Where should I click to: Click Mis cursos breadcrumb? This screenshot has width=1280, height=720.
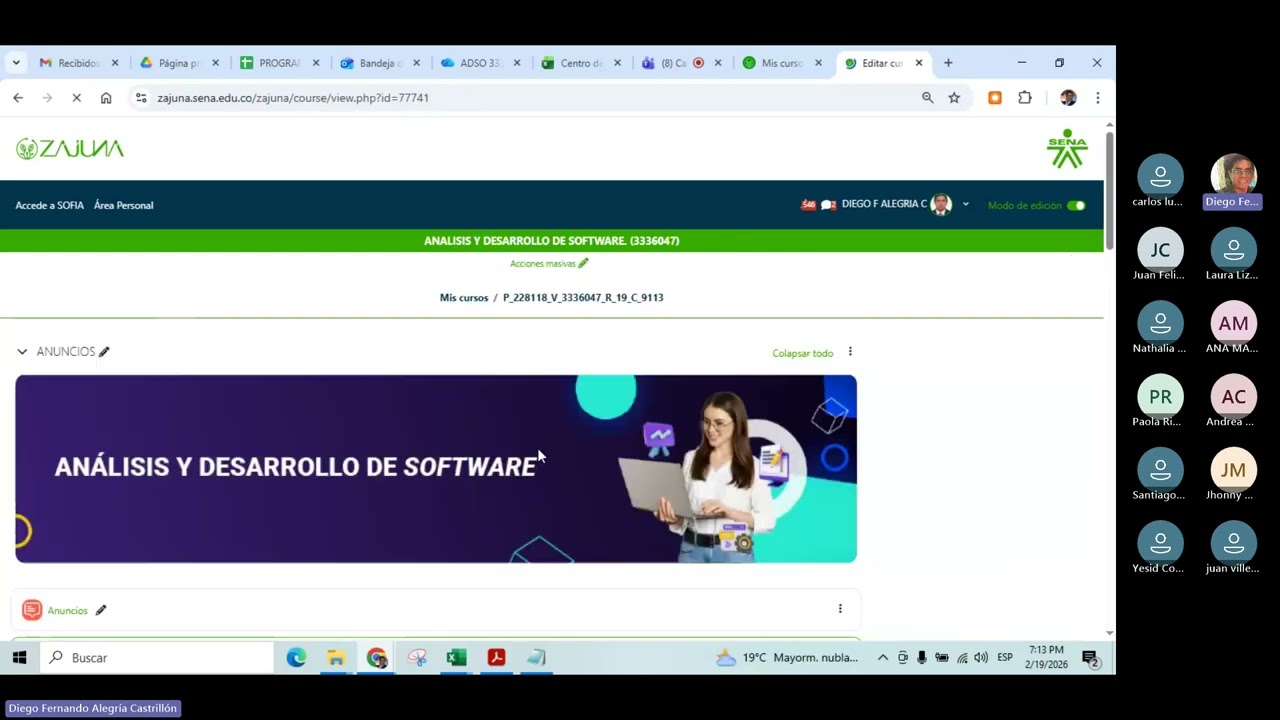(x=464, y=298)
